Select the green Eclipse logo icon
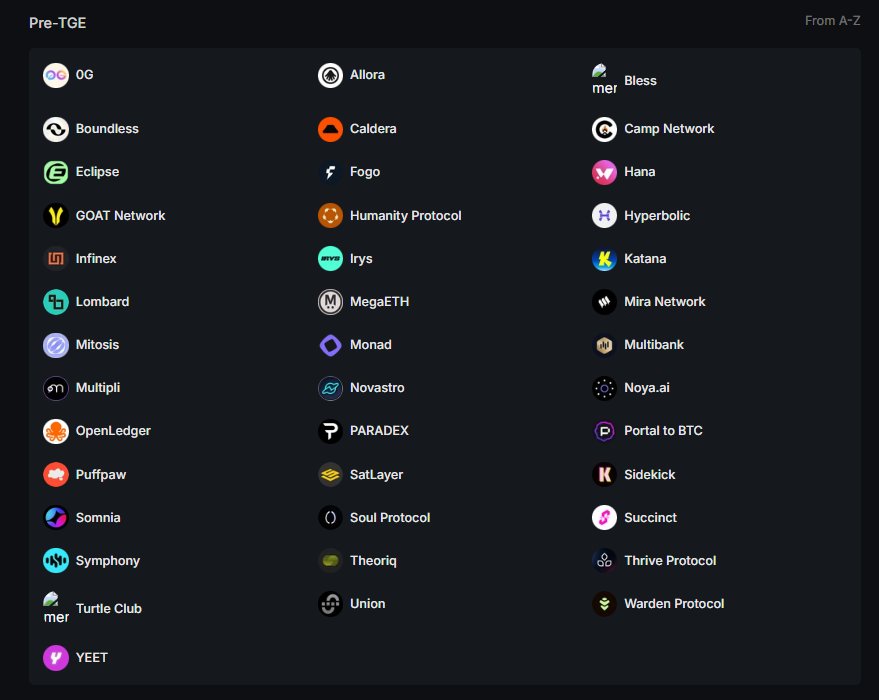This screenshot has width=879, height=700. click(55, 172)
